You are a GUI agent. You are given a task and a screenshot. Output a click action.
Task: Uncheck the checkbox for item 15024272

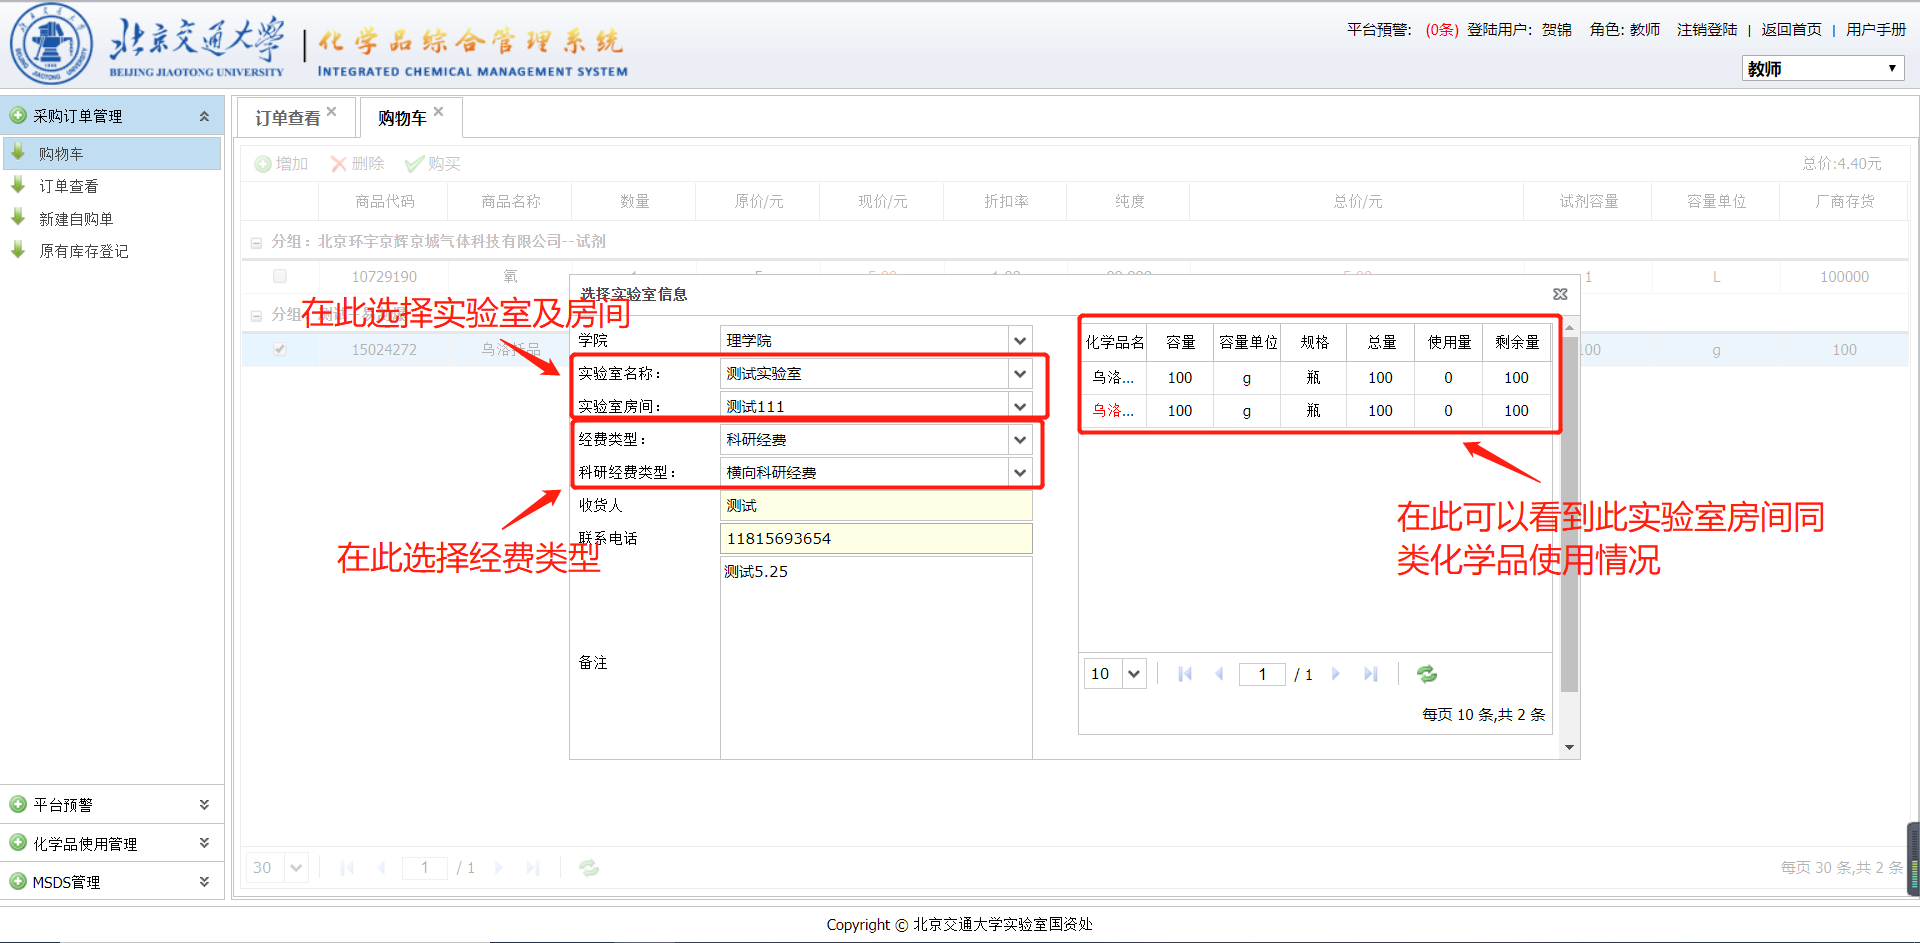(280, 349)
